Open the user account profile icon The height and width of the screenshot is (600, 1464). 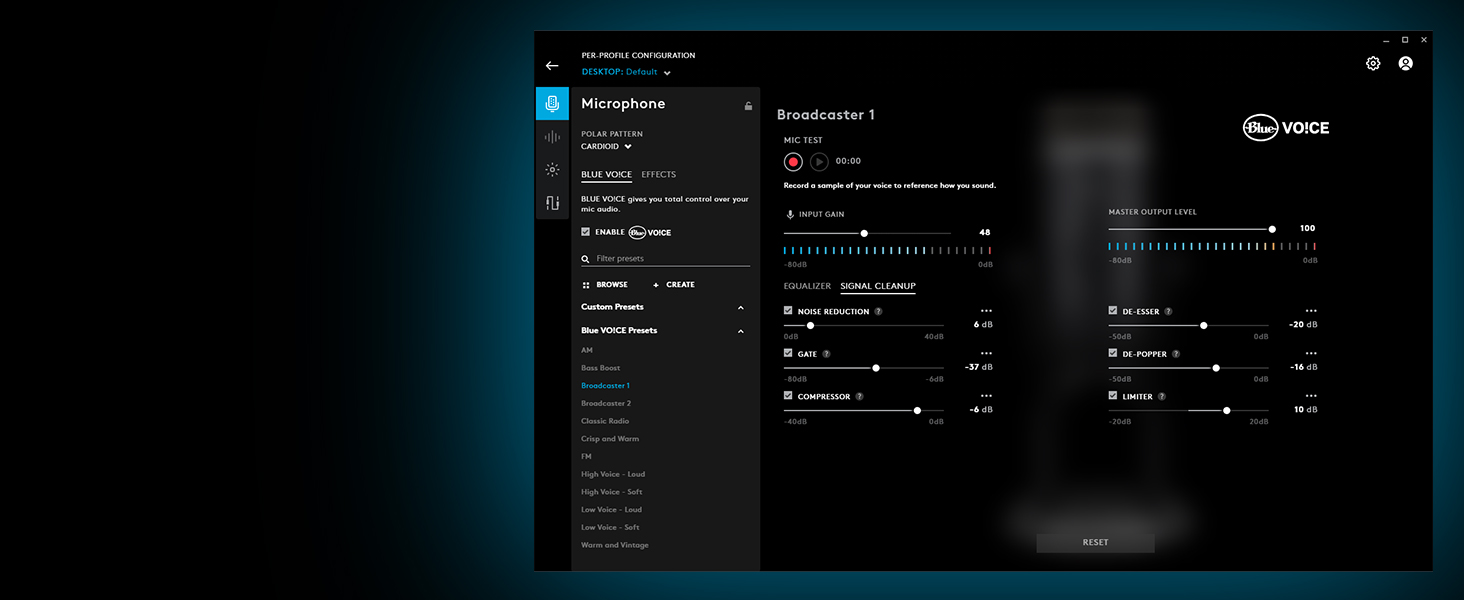pos(1405,64)
